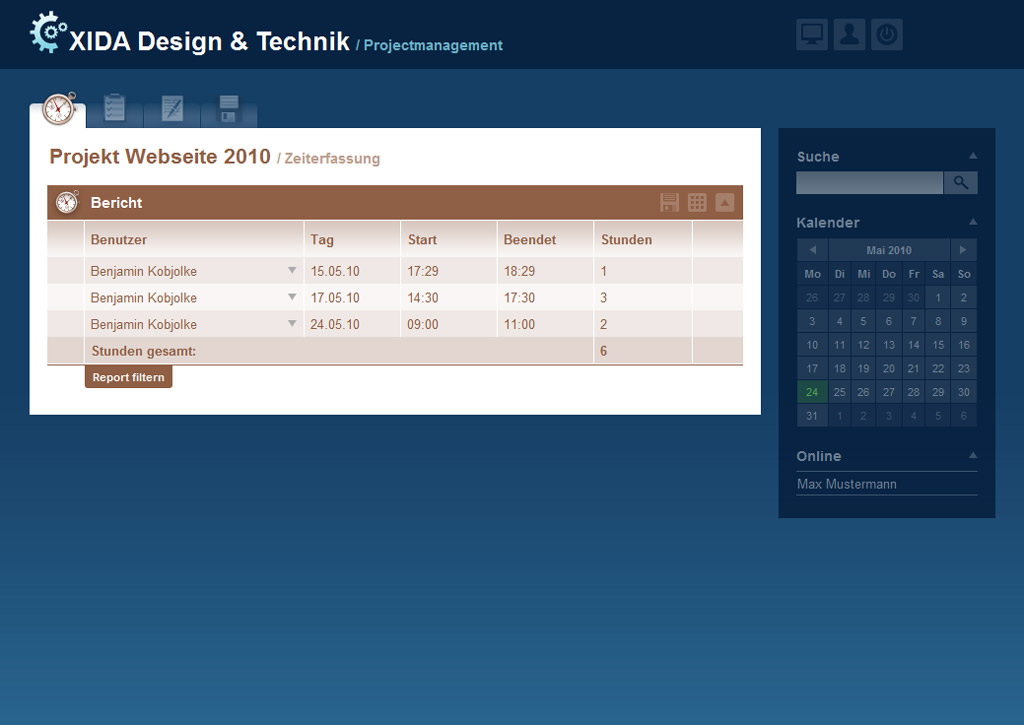Switch to the floppy disk tab
This screenshot has height=725, width=1024.
coord(229,109)
